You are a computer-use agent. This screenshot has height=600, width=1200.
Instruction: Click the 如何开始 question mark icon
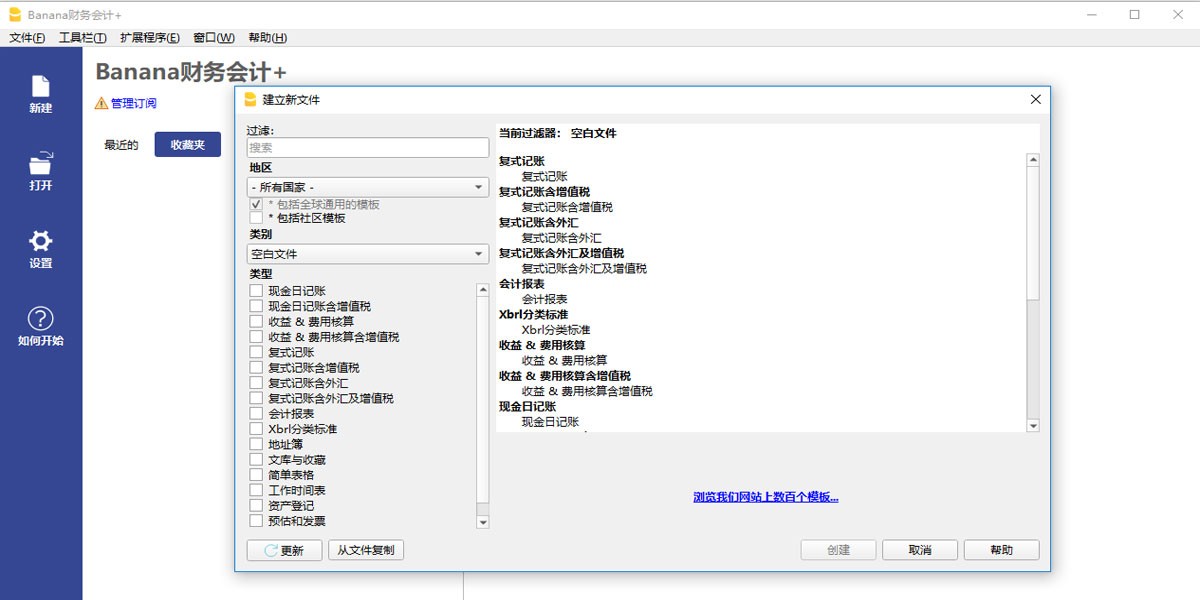40,319
